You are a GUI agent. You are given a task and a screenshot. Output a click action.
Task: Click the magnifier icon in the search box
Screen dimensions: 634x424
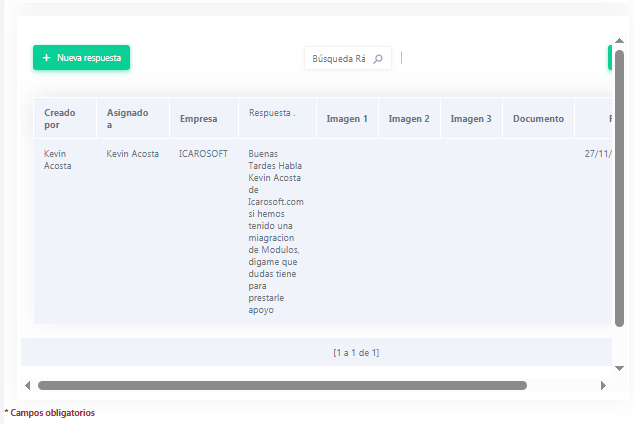click(378, 59)
